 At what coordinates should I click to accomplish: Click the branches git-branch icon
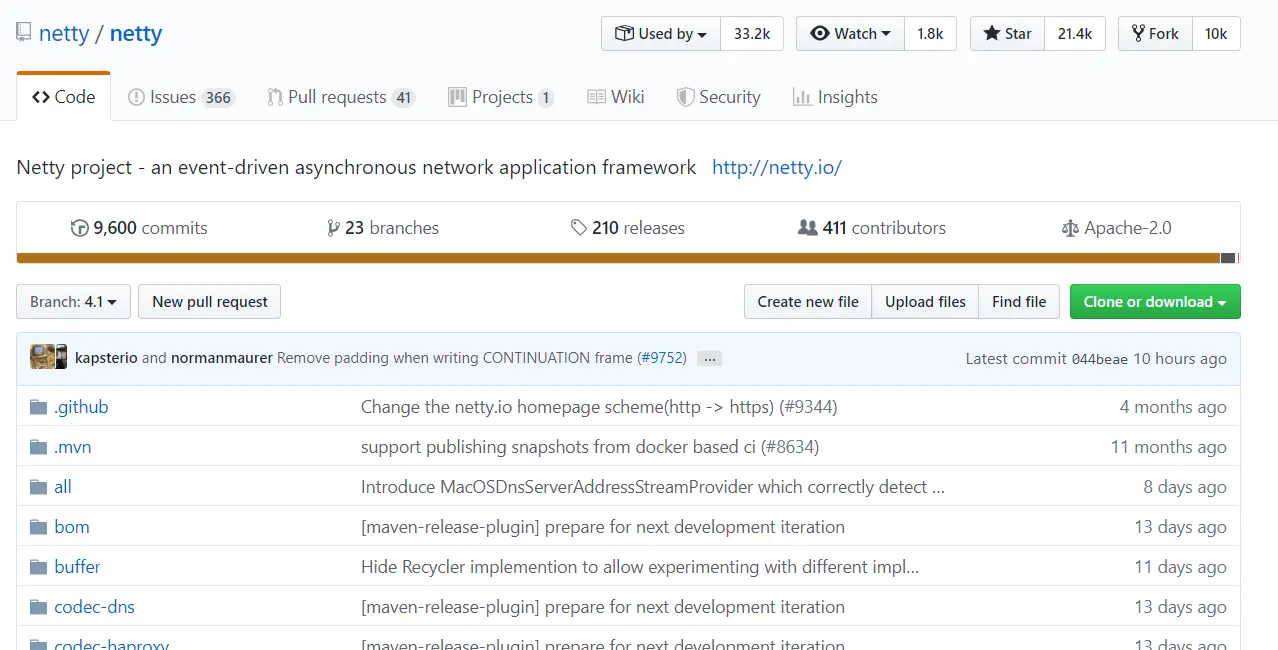pos(333,228)
